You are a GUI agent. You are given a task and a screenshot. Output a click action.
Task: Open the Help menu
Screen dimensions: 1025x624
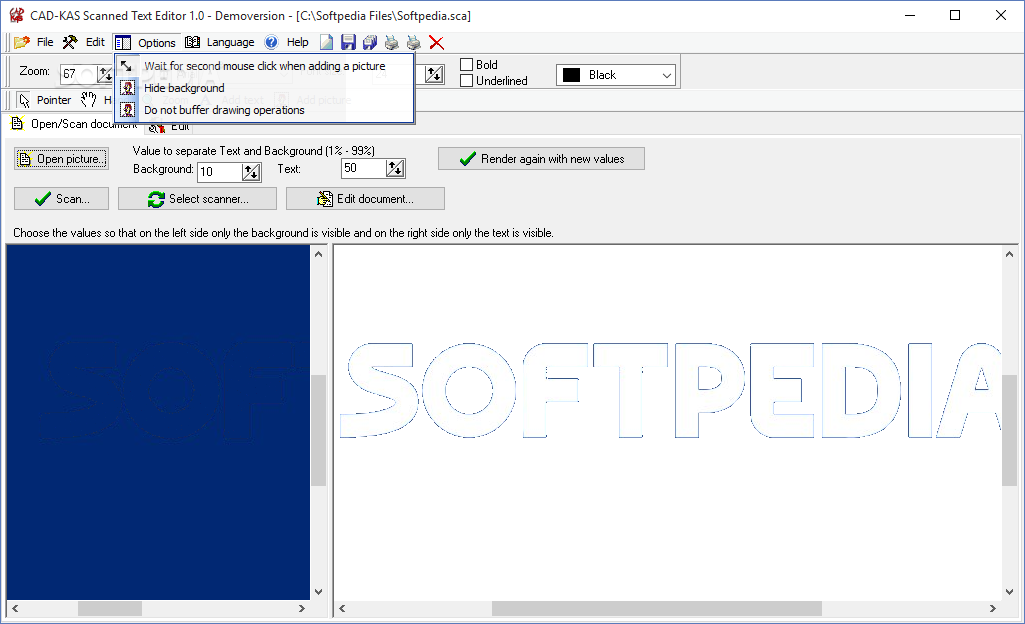pyautogui.click(x=287, y=42)
